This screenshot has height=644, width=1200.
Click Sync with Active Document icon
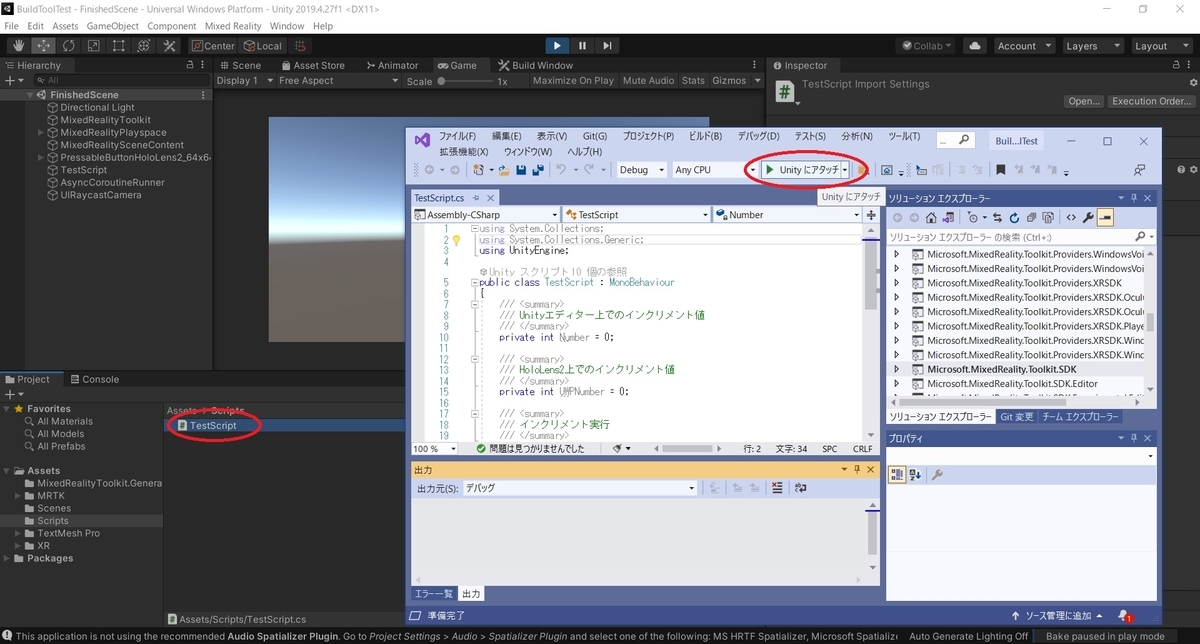(x=997, y=217)
